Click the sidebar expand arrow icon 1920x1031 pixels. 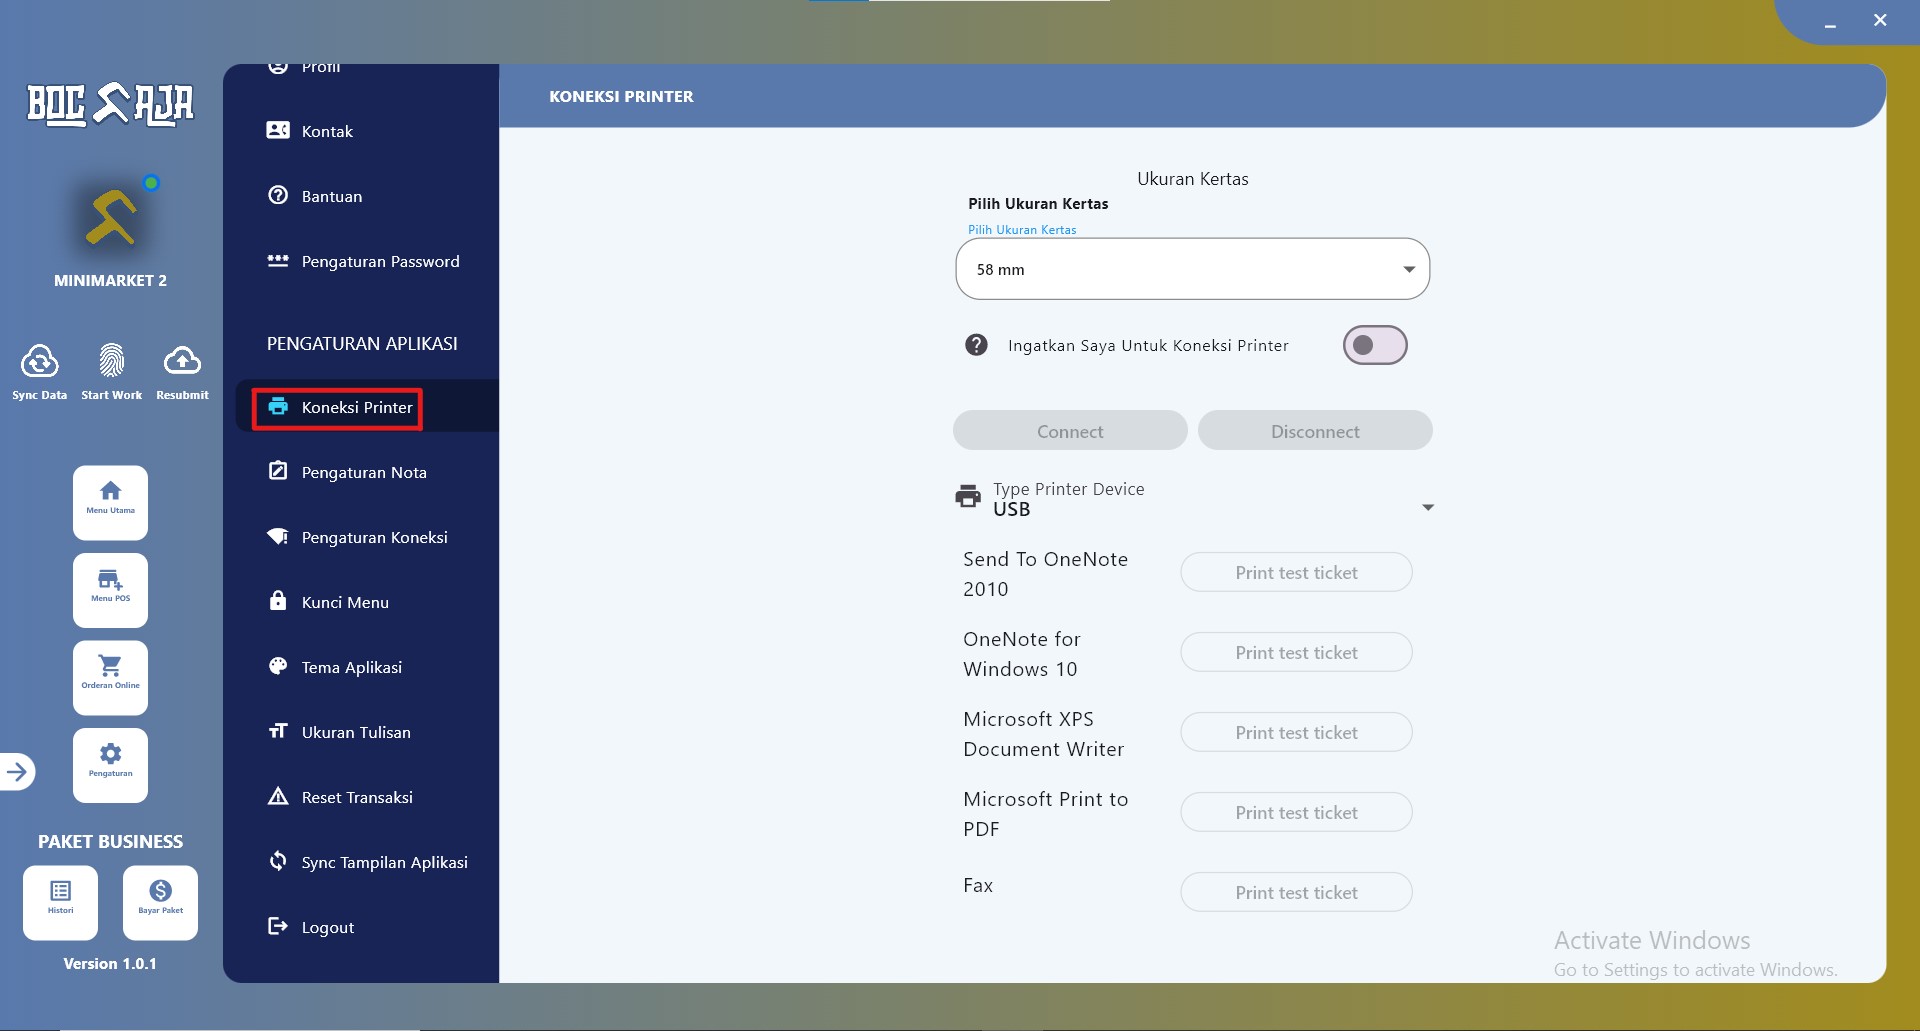coord(16,771)
